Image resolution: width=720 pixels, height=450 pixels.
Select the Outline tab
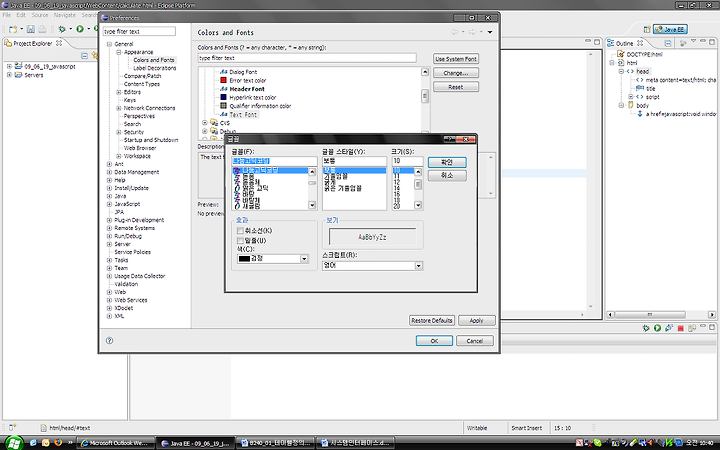pyautogui.click(x=624, y=43)
